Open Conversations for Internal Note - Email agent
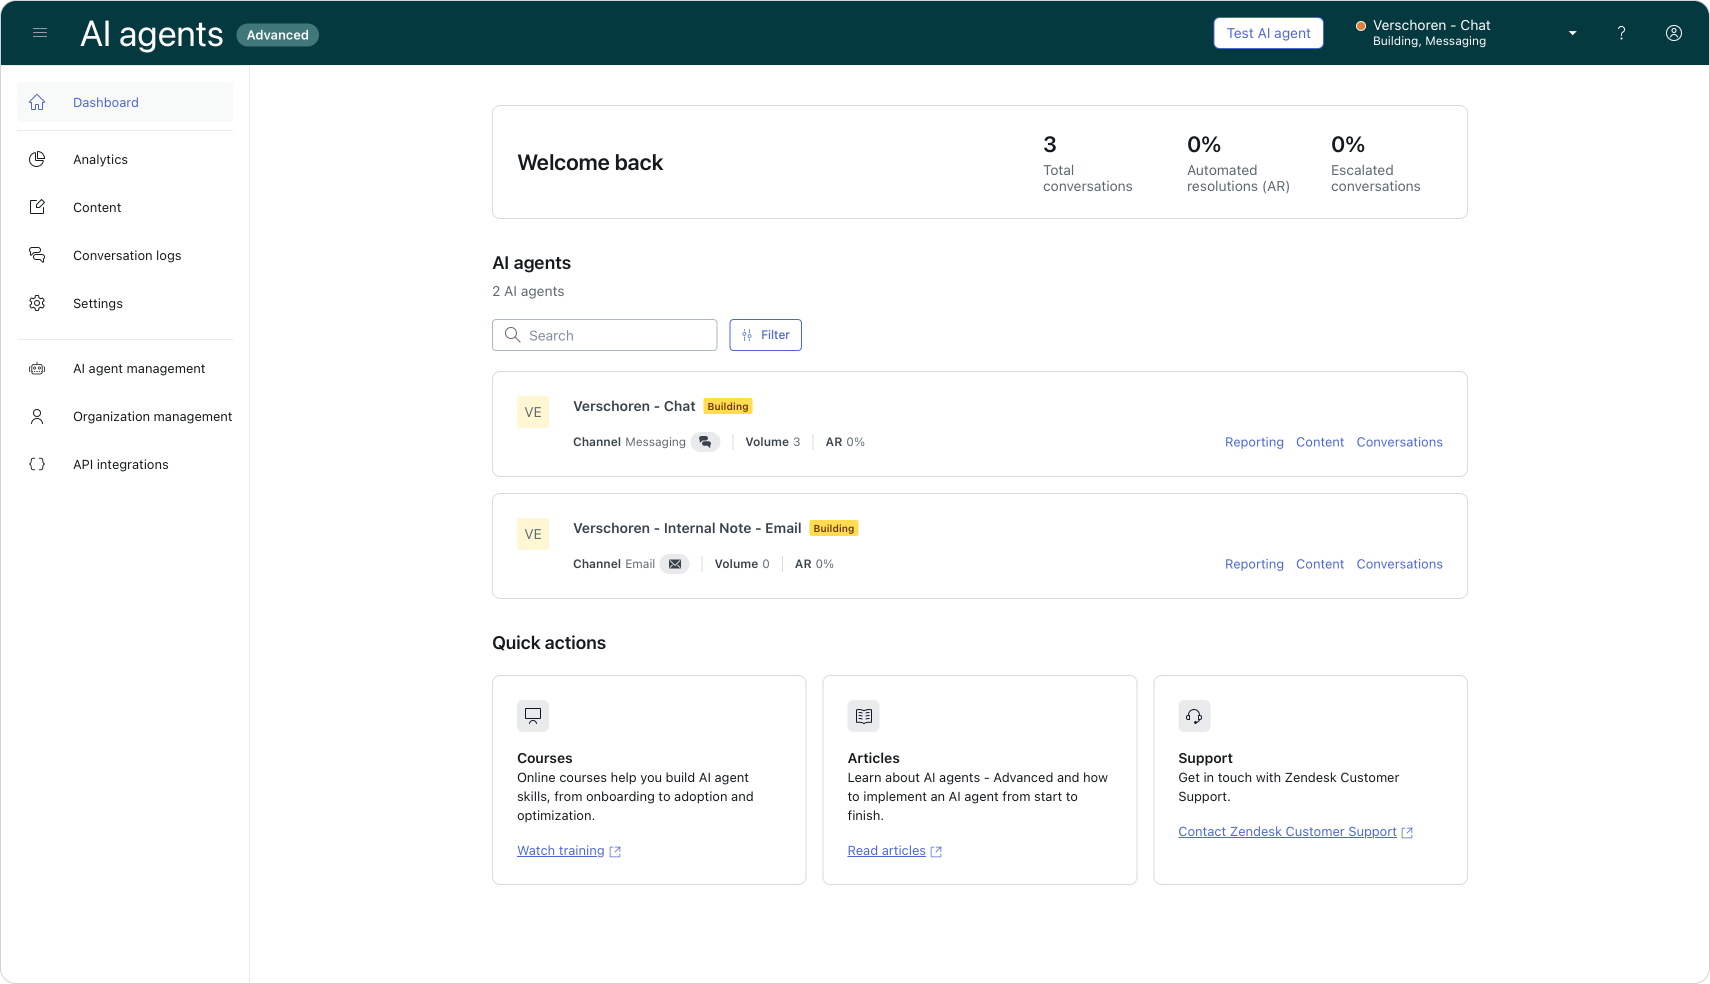This screenshot has height=984, width=1710. 1399,564
